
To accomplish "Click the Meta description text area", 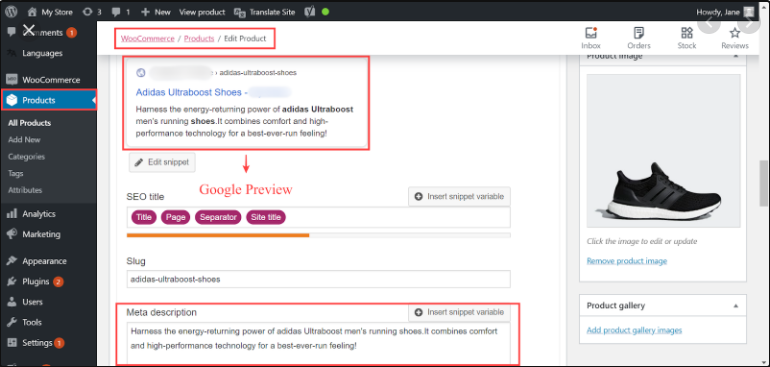I will click(318, 343).
